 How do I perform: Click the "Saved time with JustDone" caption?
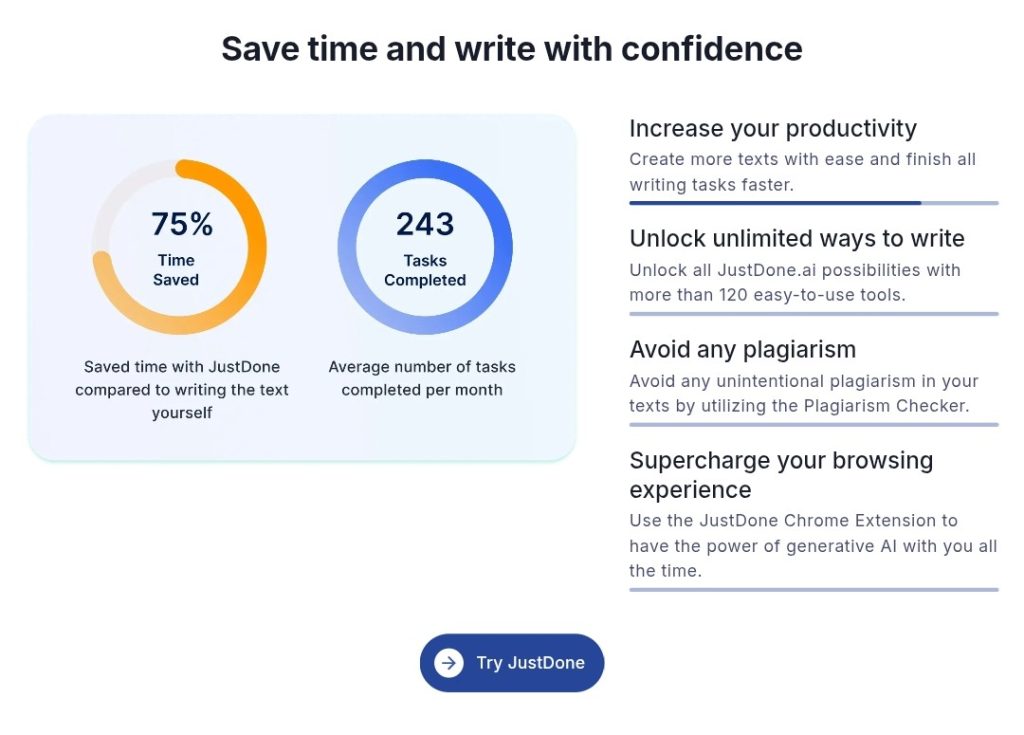pos(181,389)
